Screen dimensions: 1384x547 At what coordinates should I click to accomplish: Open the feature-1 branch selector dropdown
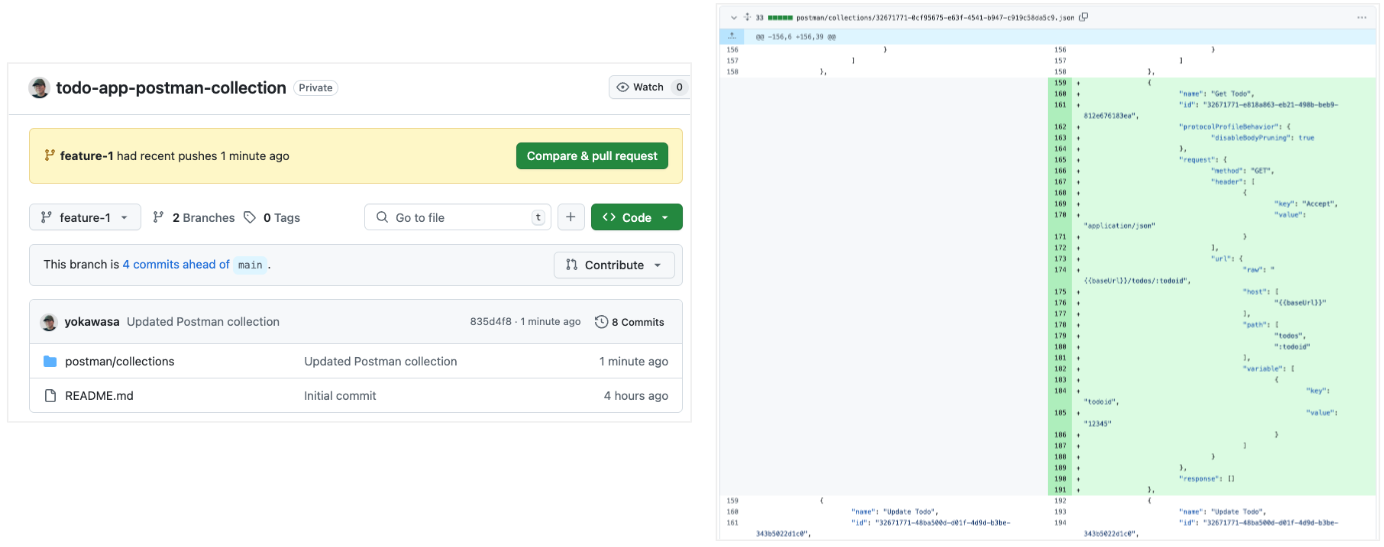click(x=85, y=217)
